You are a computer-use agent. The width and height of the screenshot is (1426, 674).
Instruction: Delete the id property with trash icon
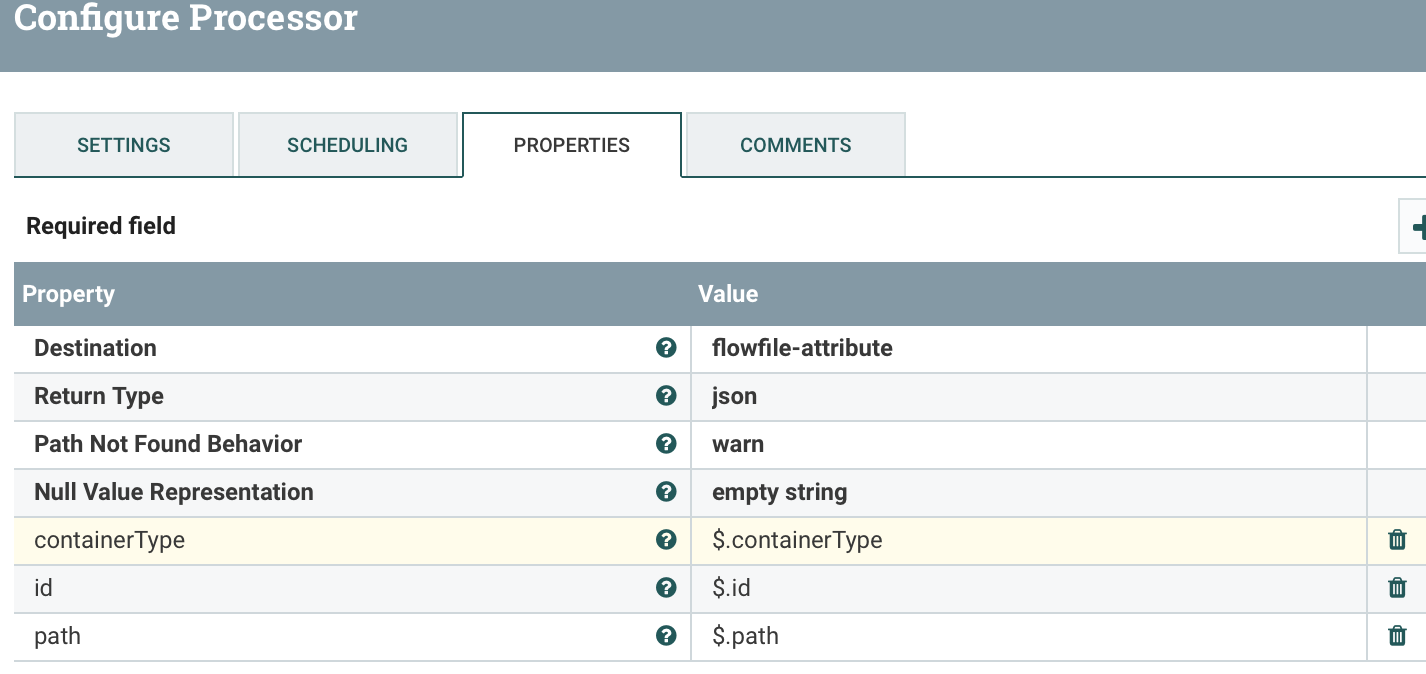pyautogui.click(x=1397, y=588)
